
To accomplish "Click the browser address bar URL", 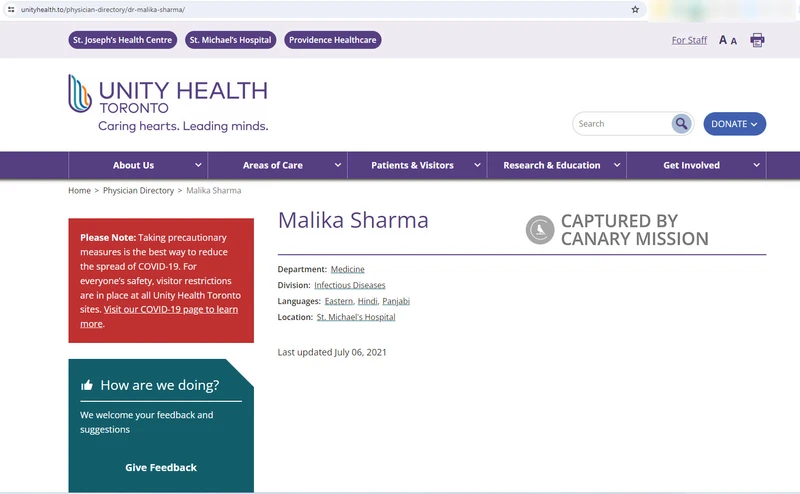I will pyautogui.click(x=103, y=9).
